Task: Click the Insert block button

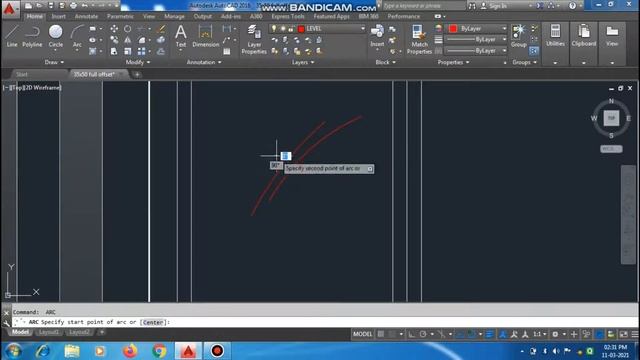Action: click(377, 36)
